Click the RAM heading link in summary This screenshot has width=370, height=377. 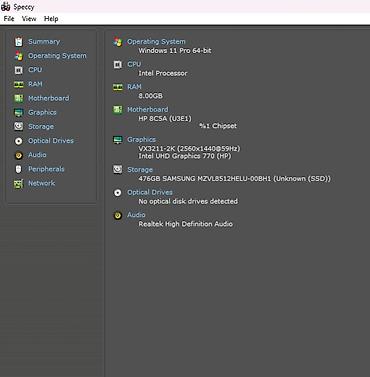point(134,87)
